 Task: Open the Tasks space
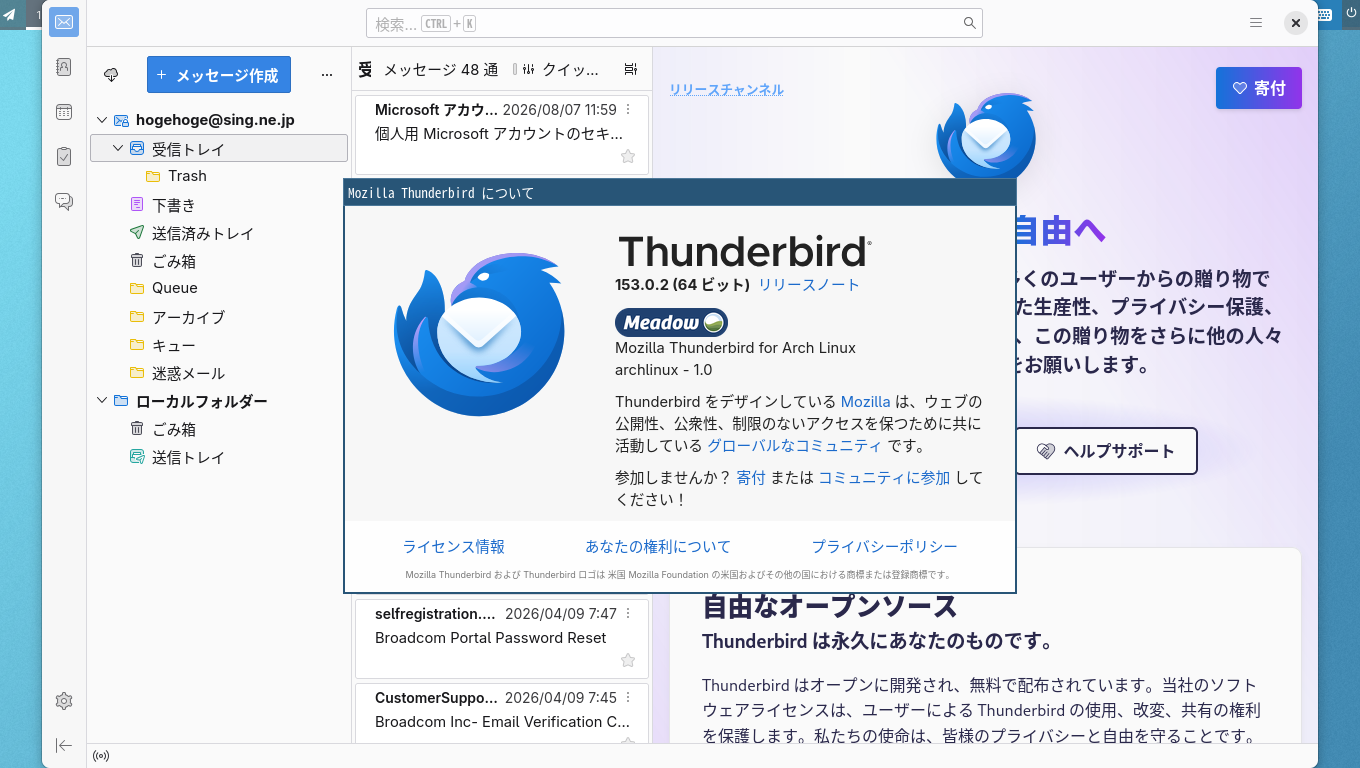(64, 156)
